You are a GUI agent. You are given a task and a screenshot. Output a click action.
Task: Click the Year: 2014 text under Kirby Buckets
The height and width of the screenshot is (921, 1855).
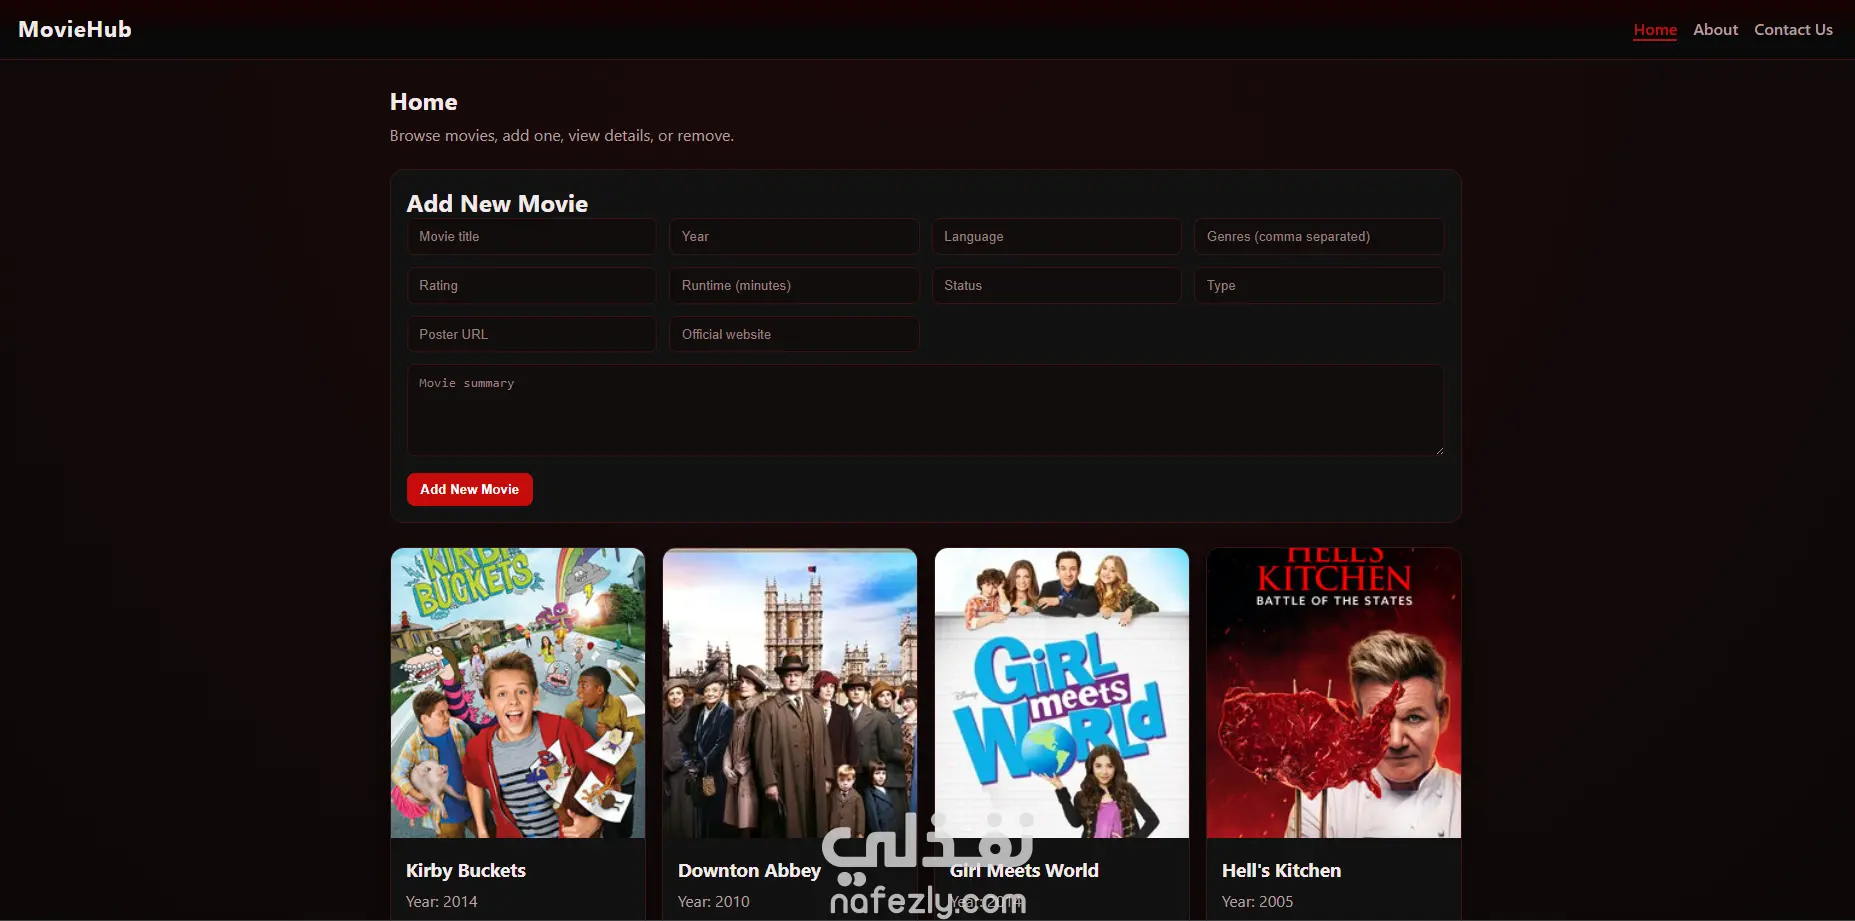[442, 902]
